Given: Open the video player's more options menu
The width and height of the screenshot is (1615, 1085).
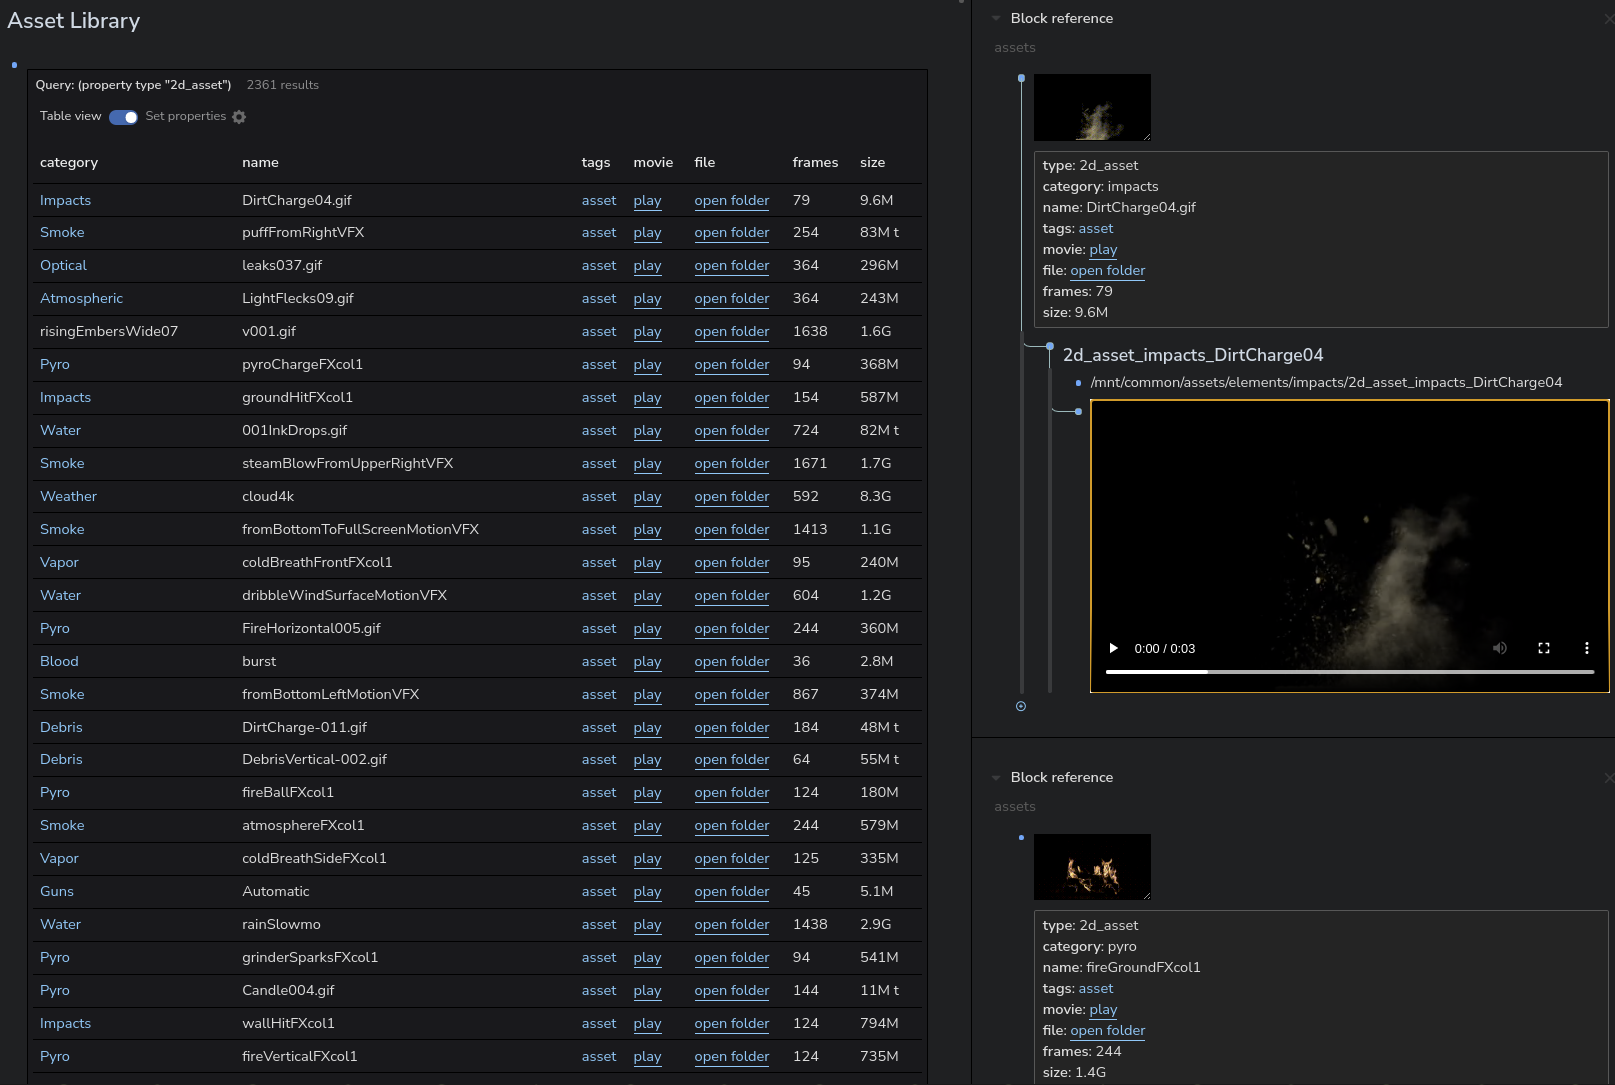Looking at the screenshot, I should click(x=1586, y=648).
